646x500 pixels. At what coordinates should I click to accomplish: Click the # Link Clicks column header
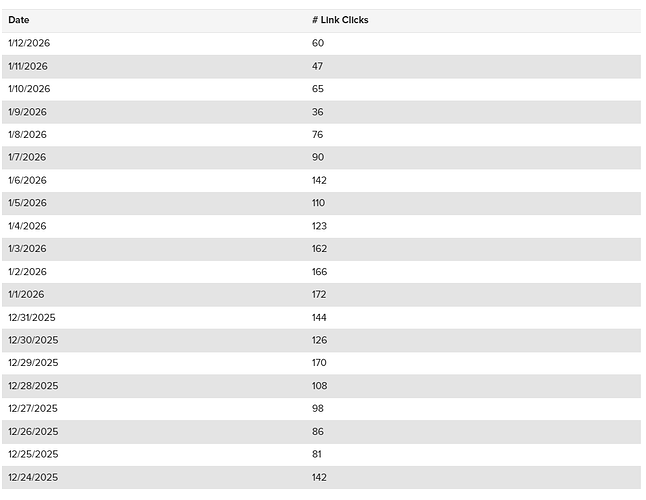click(340, 20)
